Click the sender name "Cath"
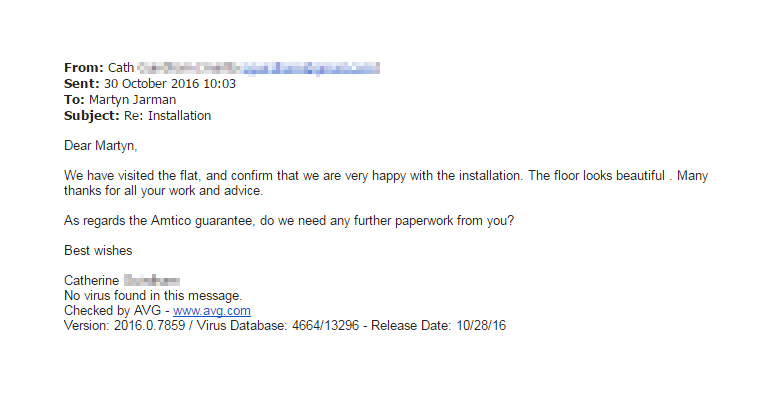The height and width of the screenshot is (403, 766). click(x=121, y=68)
